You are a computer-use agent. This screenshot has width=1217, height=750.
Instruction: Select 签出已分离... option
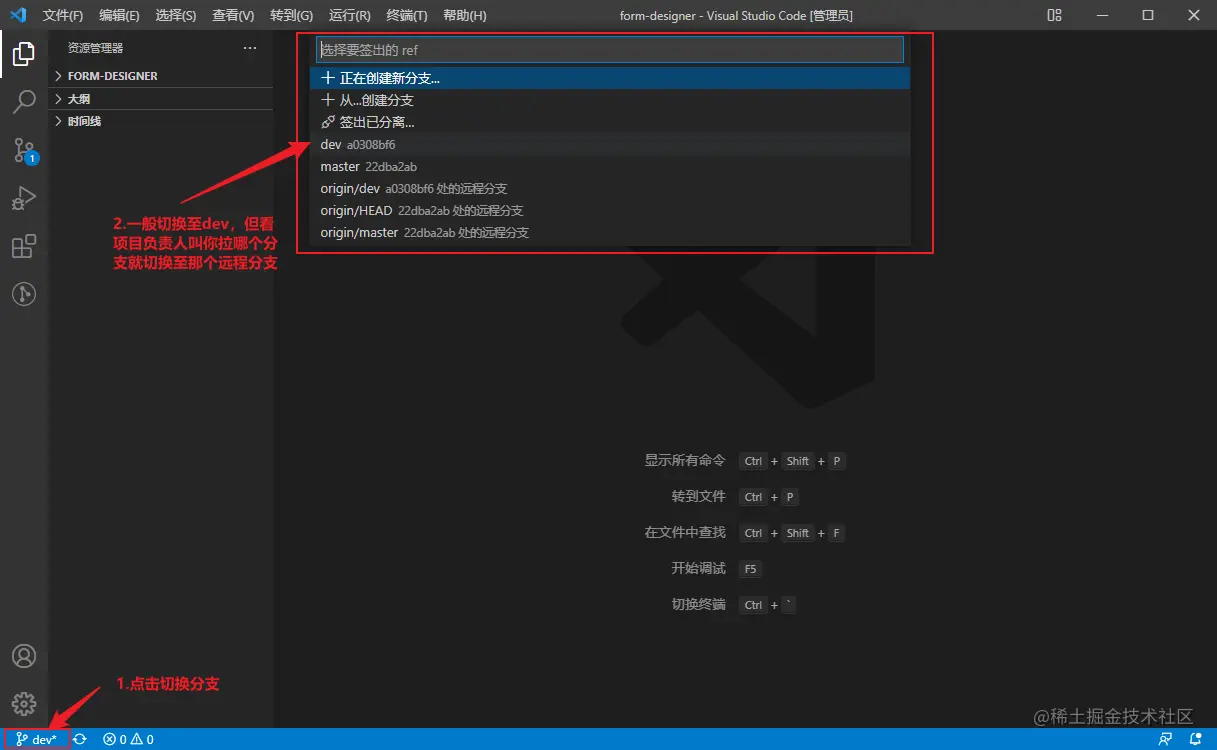(610, 122)
